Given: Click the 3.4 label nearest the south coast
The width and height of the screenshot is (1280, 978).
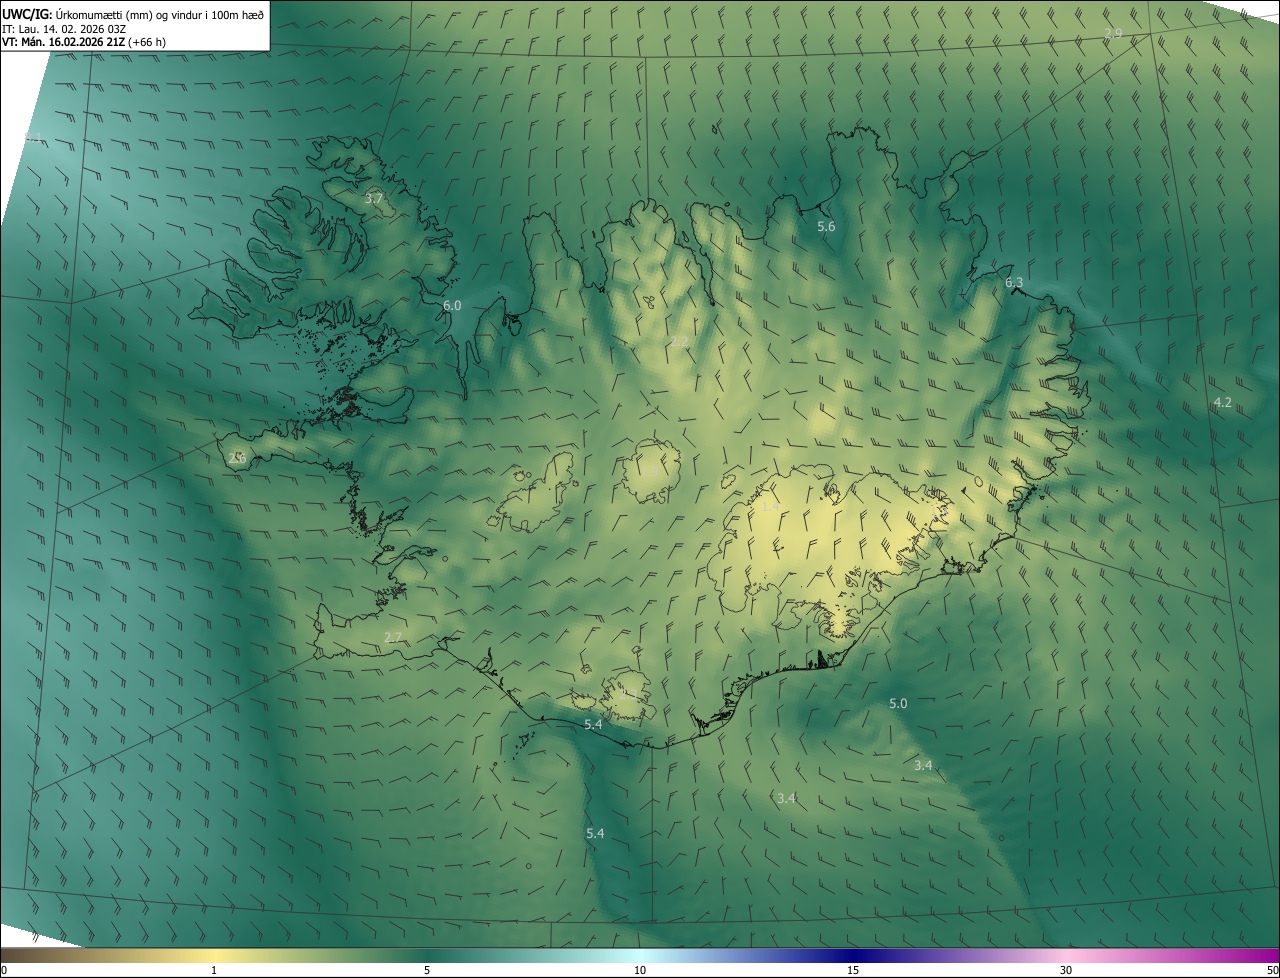Looking at the screenshot, I should (786, 798).
